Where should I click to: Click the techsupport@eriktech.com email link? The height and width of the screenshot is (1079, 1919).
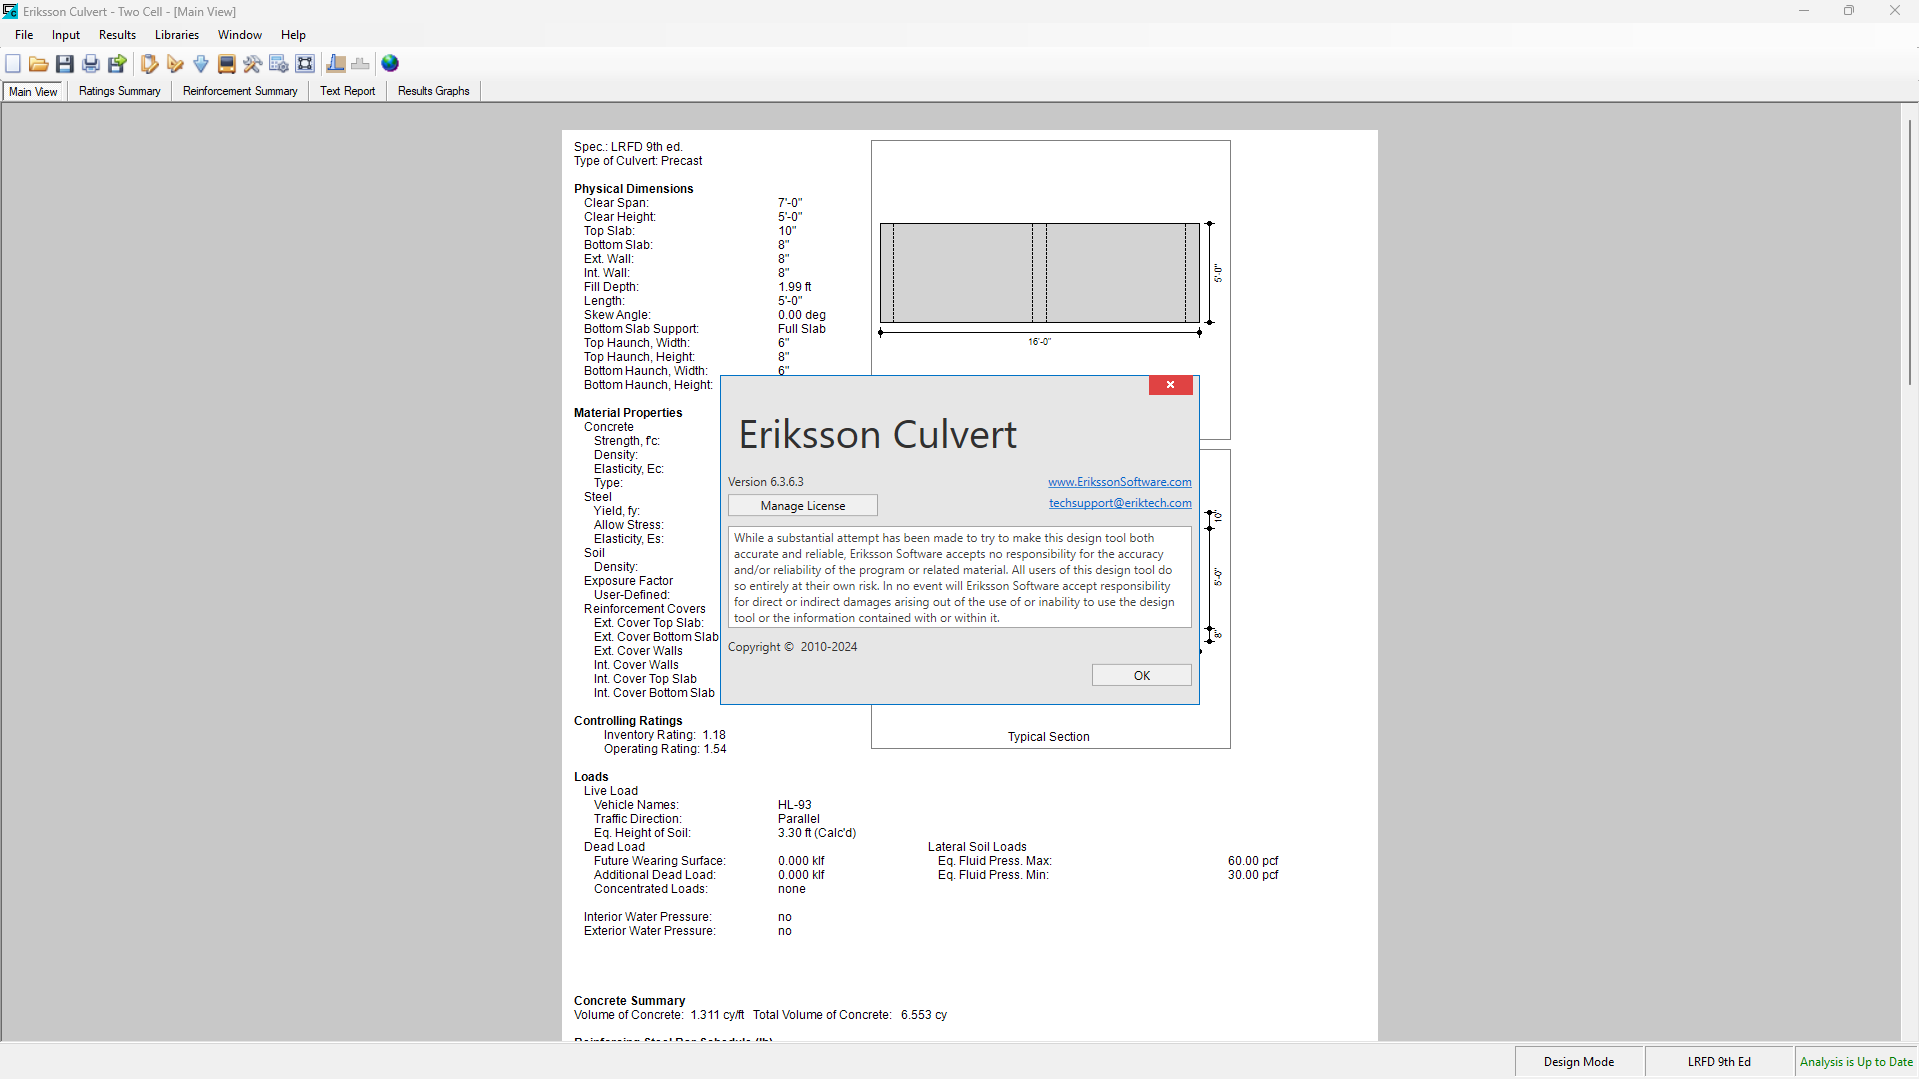1120,503
